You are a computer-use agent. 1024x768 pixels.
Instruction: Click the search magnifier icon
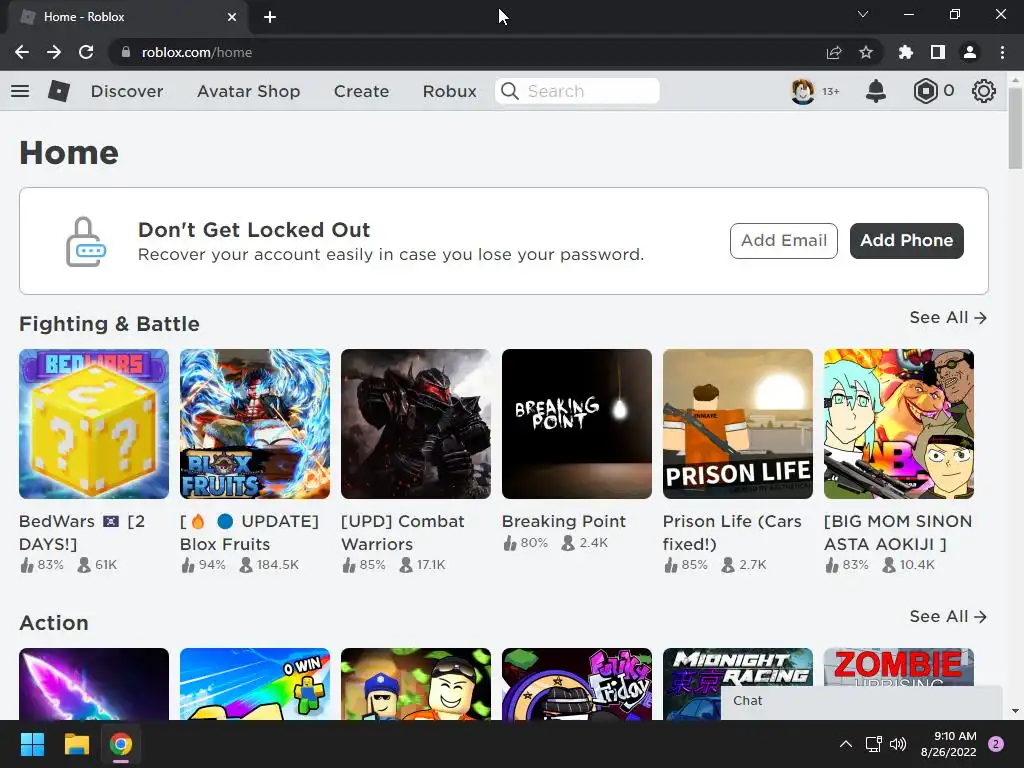[510, 91]
